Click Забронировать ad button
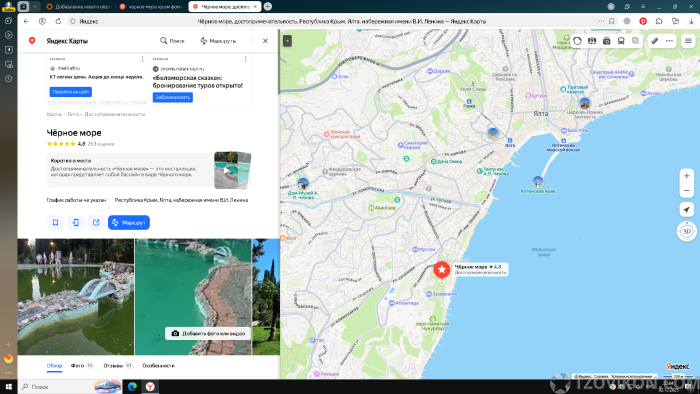The image size is (700, 394). tap(173, 97)
